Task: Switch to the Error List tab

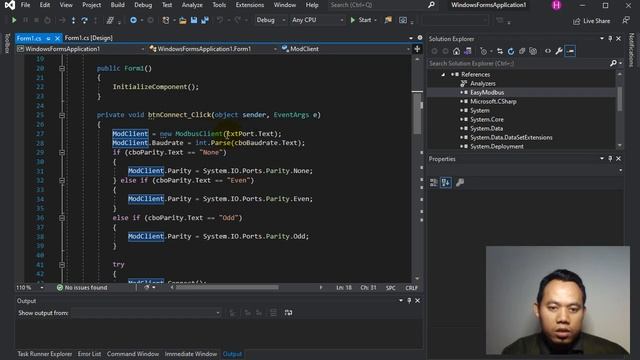Action: (x=89, y=354)
